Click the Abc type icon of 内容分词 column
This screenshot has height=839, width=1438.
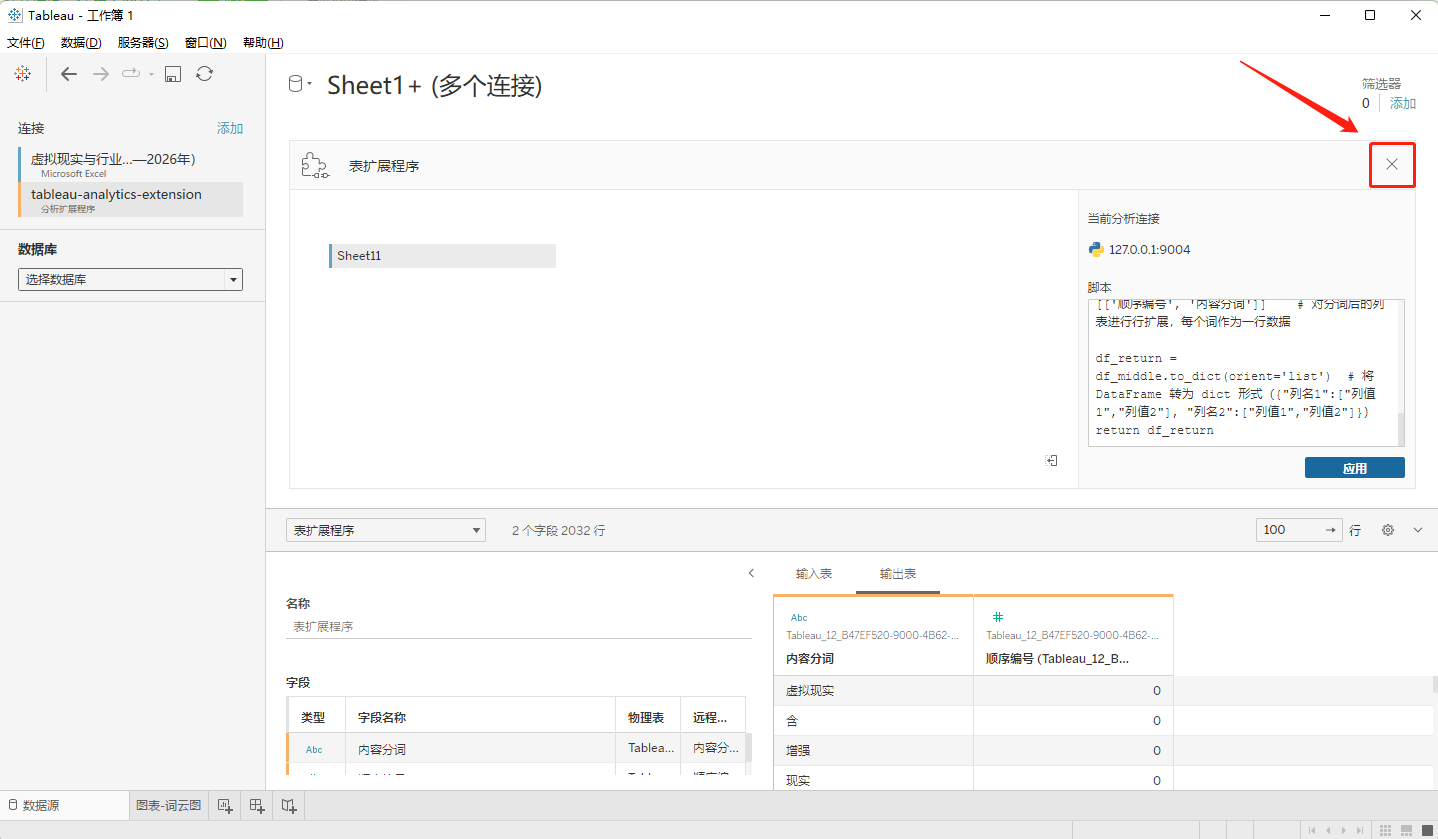[x=799, y=618]
